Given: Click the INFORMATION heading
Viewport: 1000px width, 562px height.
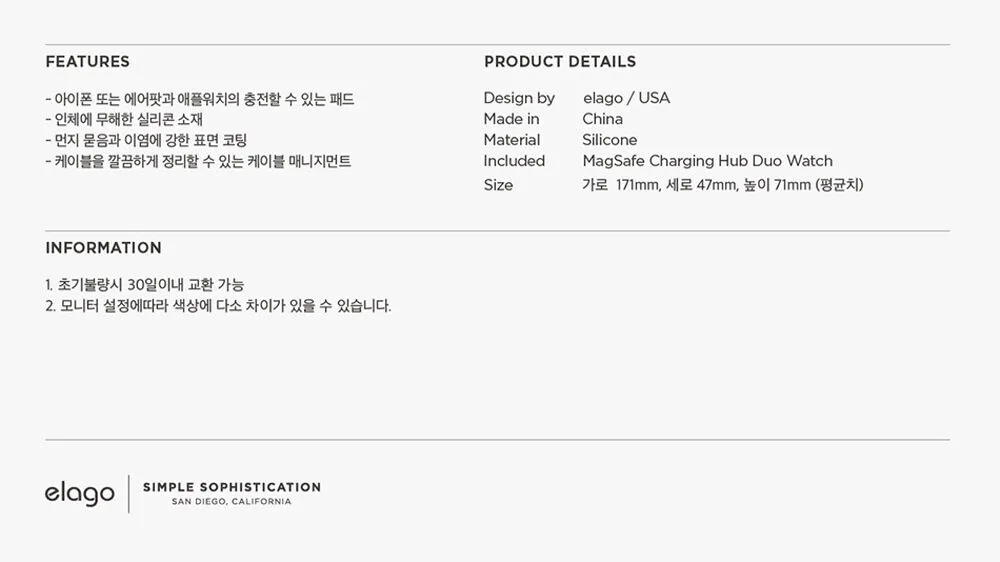Looking at the screenshot, I should coord(103,248).
